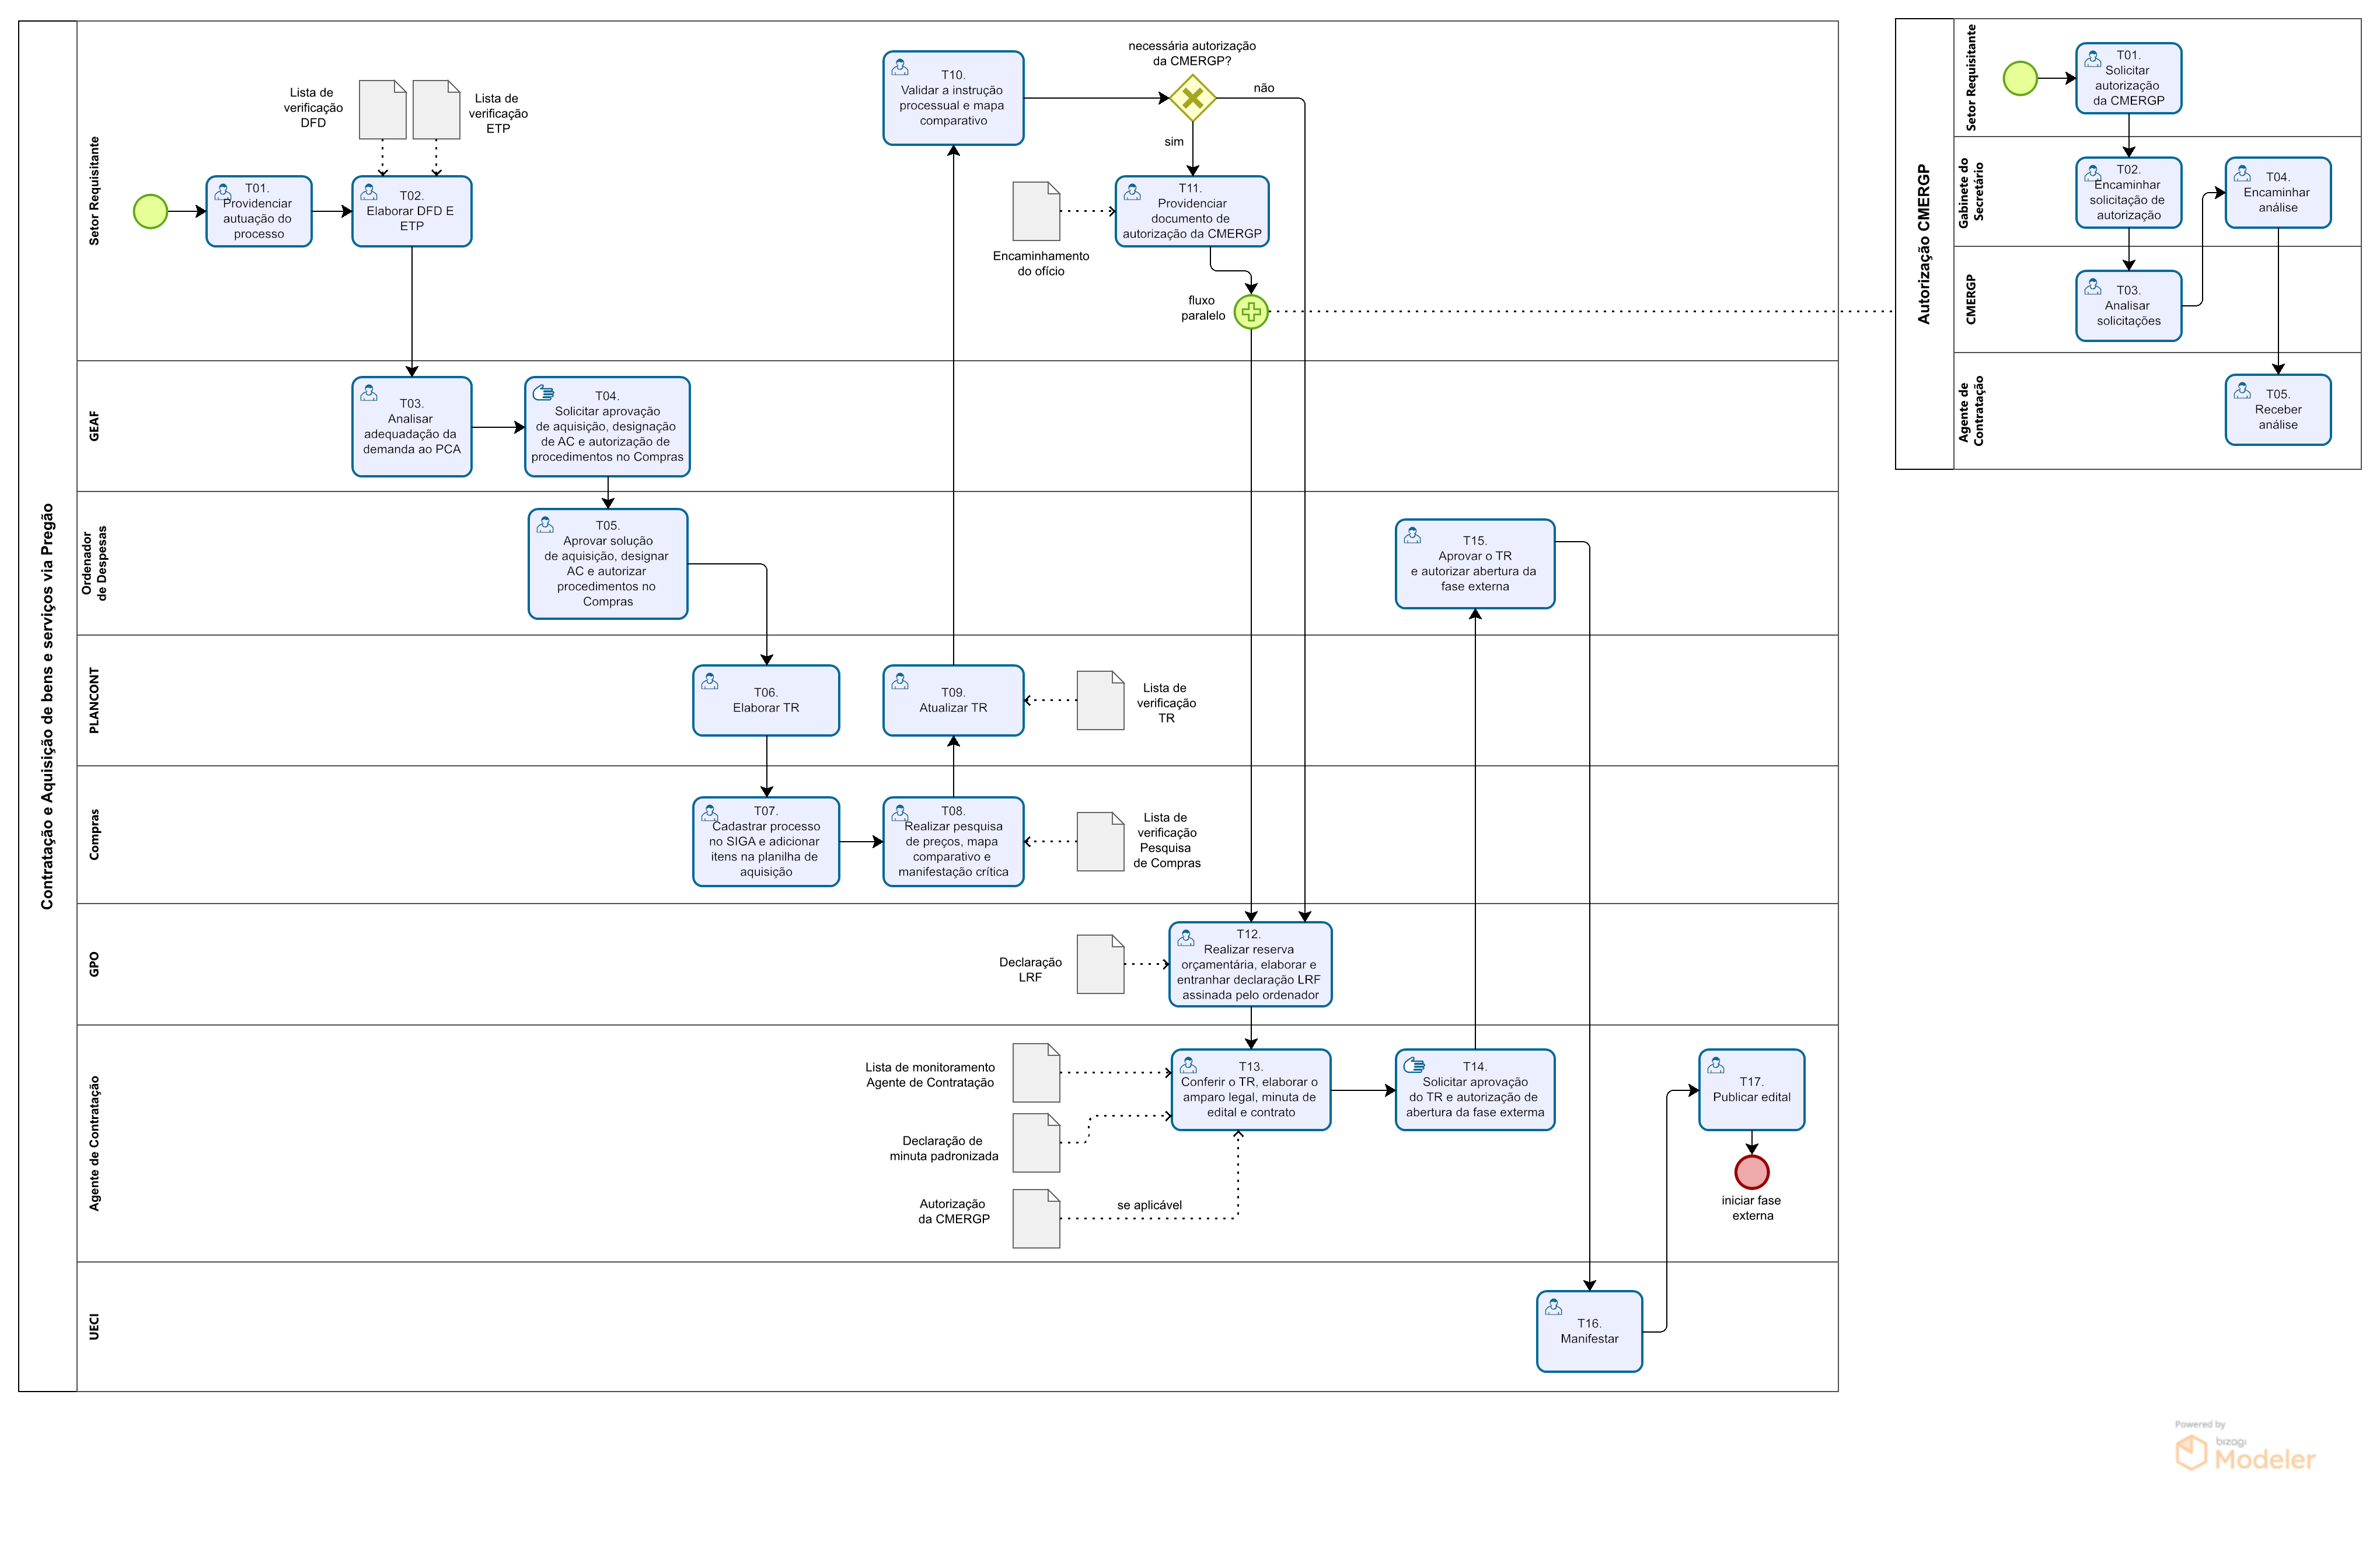The width and height of the screenshot is (2380, 1562).
Task: Select the 'Lista de monitoramento Agente' document icon
Action: tap(1035, 1072)
